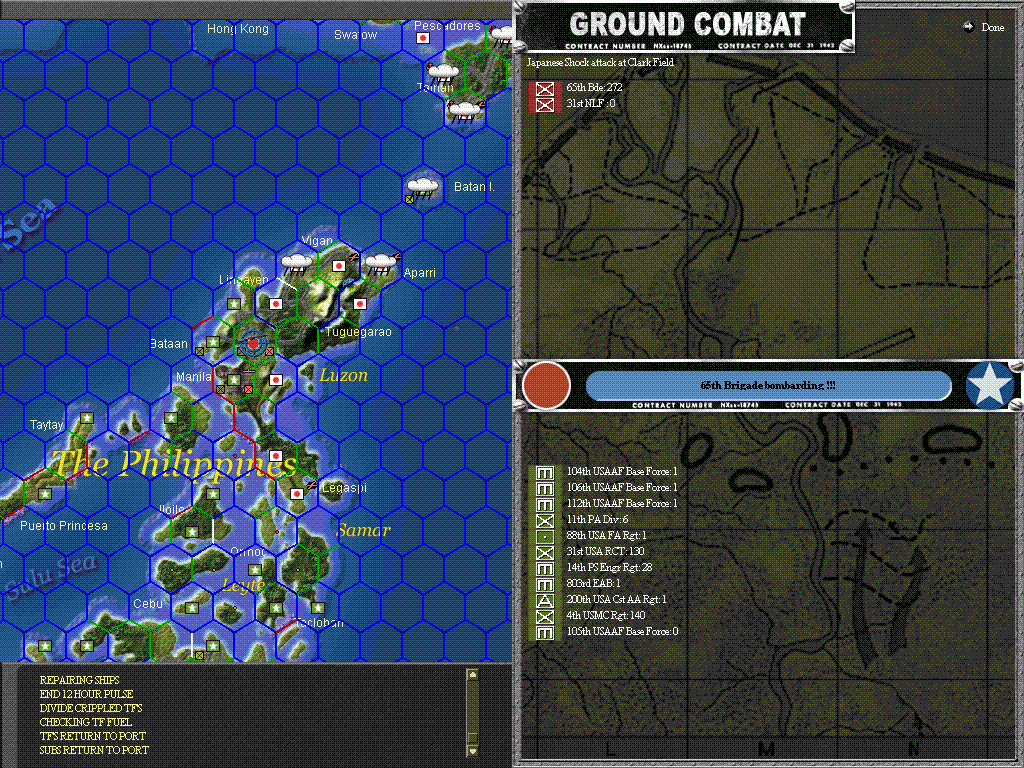Select the 31st USA RCT unit icon
The width and height of the screenshot is (1024, 768).
[x=545, y=552]
